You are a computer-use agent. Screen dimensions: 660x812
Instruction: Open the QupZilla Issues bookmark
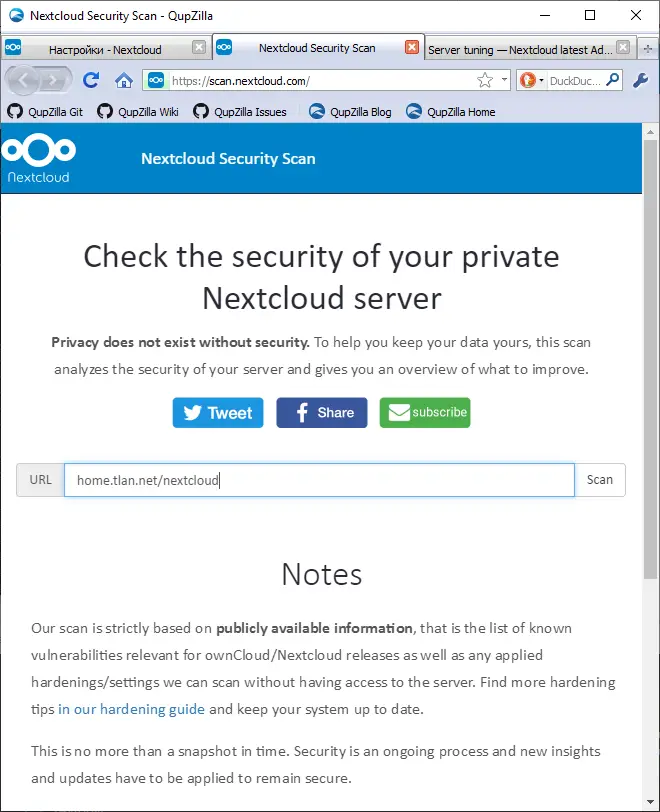pos(239,112)
